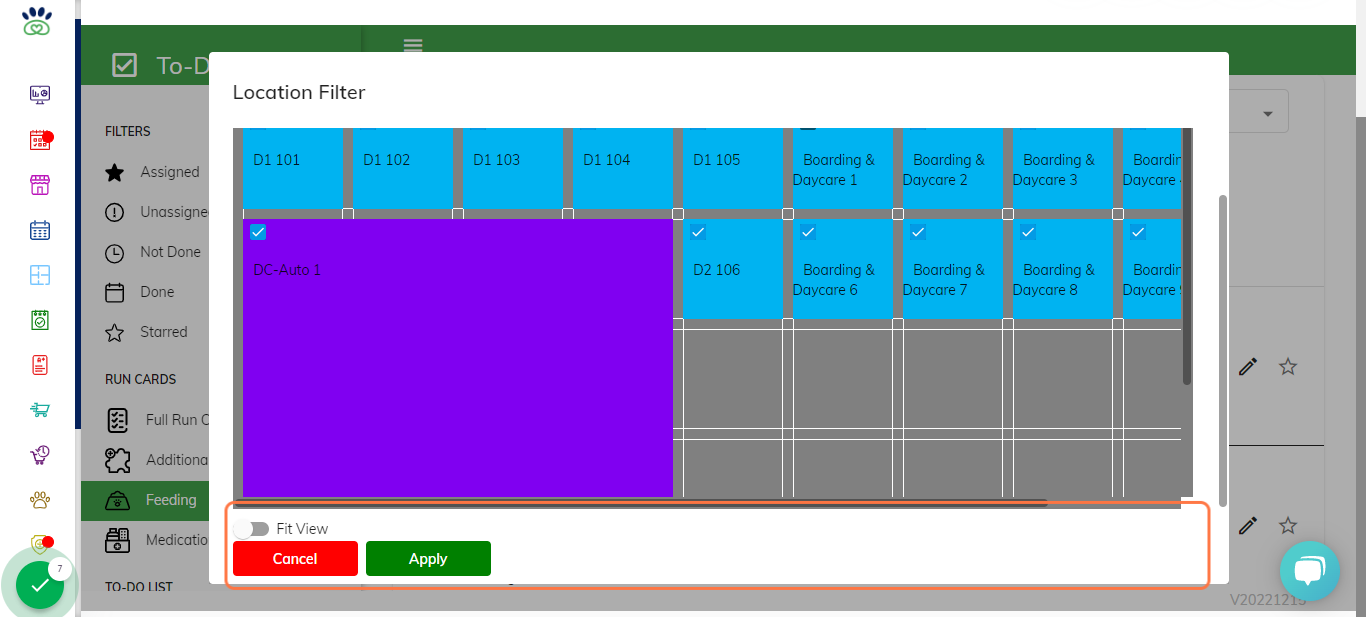The height and width of the screenshot is (617, 1366).
Task: Uncheck the DC-Auto 1 location checkbox
Action: point(258,232)
